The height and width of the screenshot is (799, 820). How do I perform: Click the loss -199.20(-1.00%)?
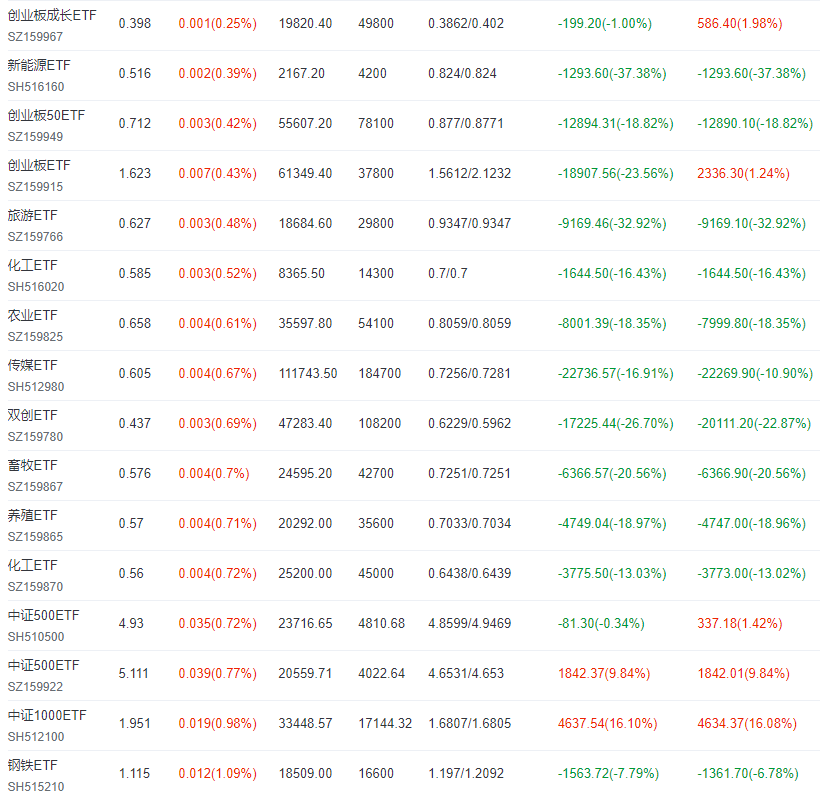[x=605, y=24]
